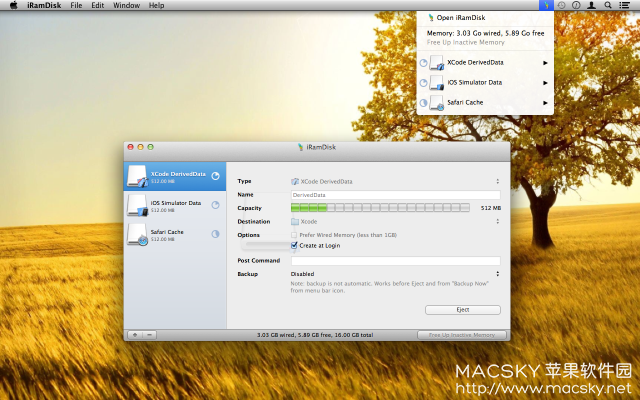640x400 pixels.
Task: Toggle Create at Login checkbox
Action: pyautogui.click(x=294, y=245)
